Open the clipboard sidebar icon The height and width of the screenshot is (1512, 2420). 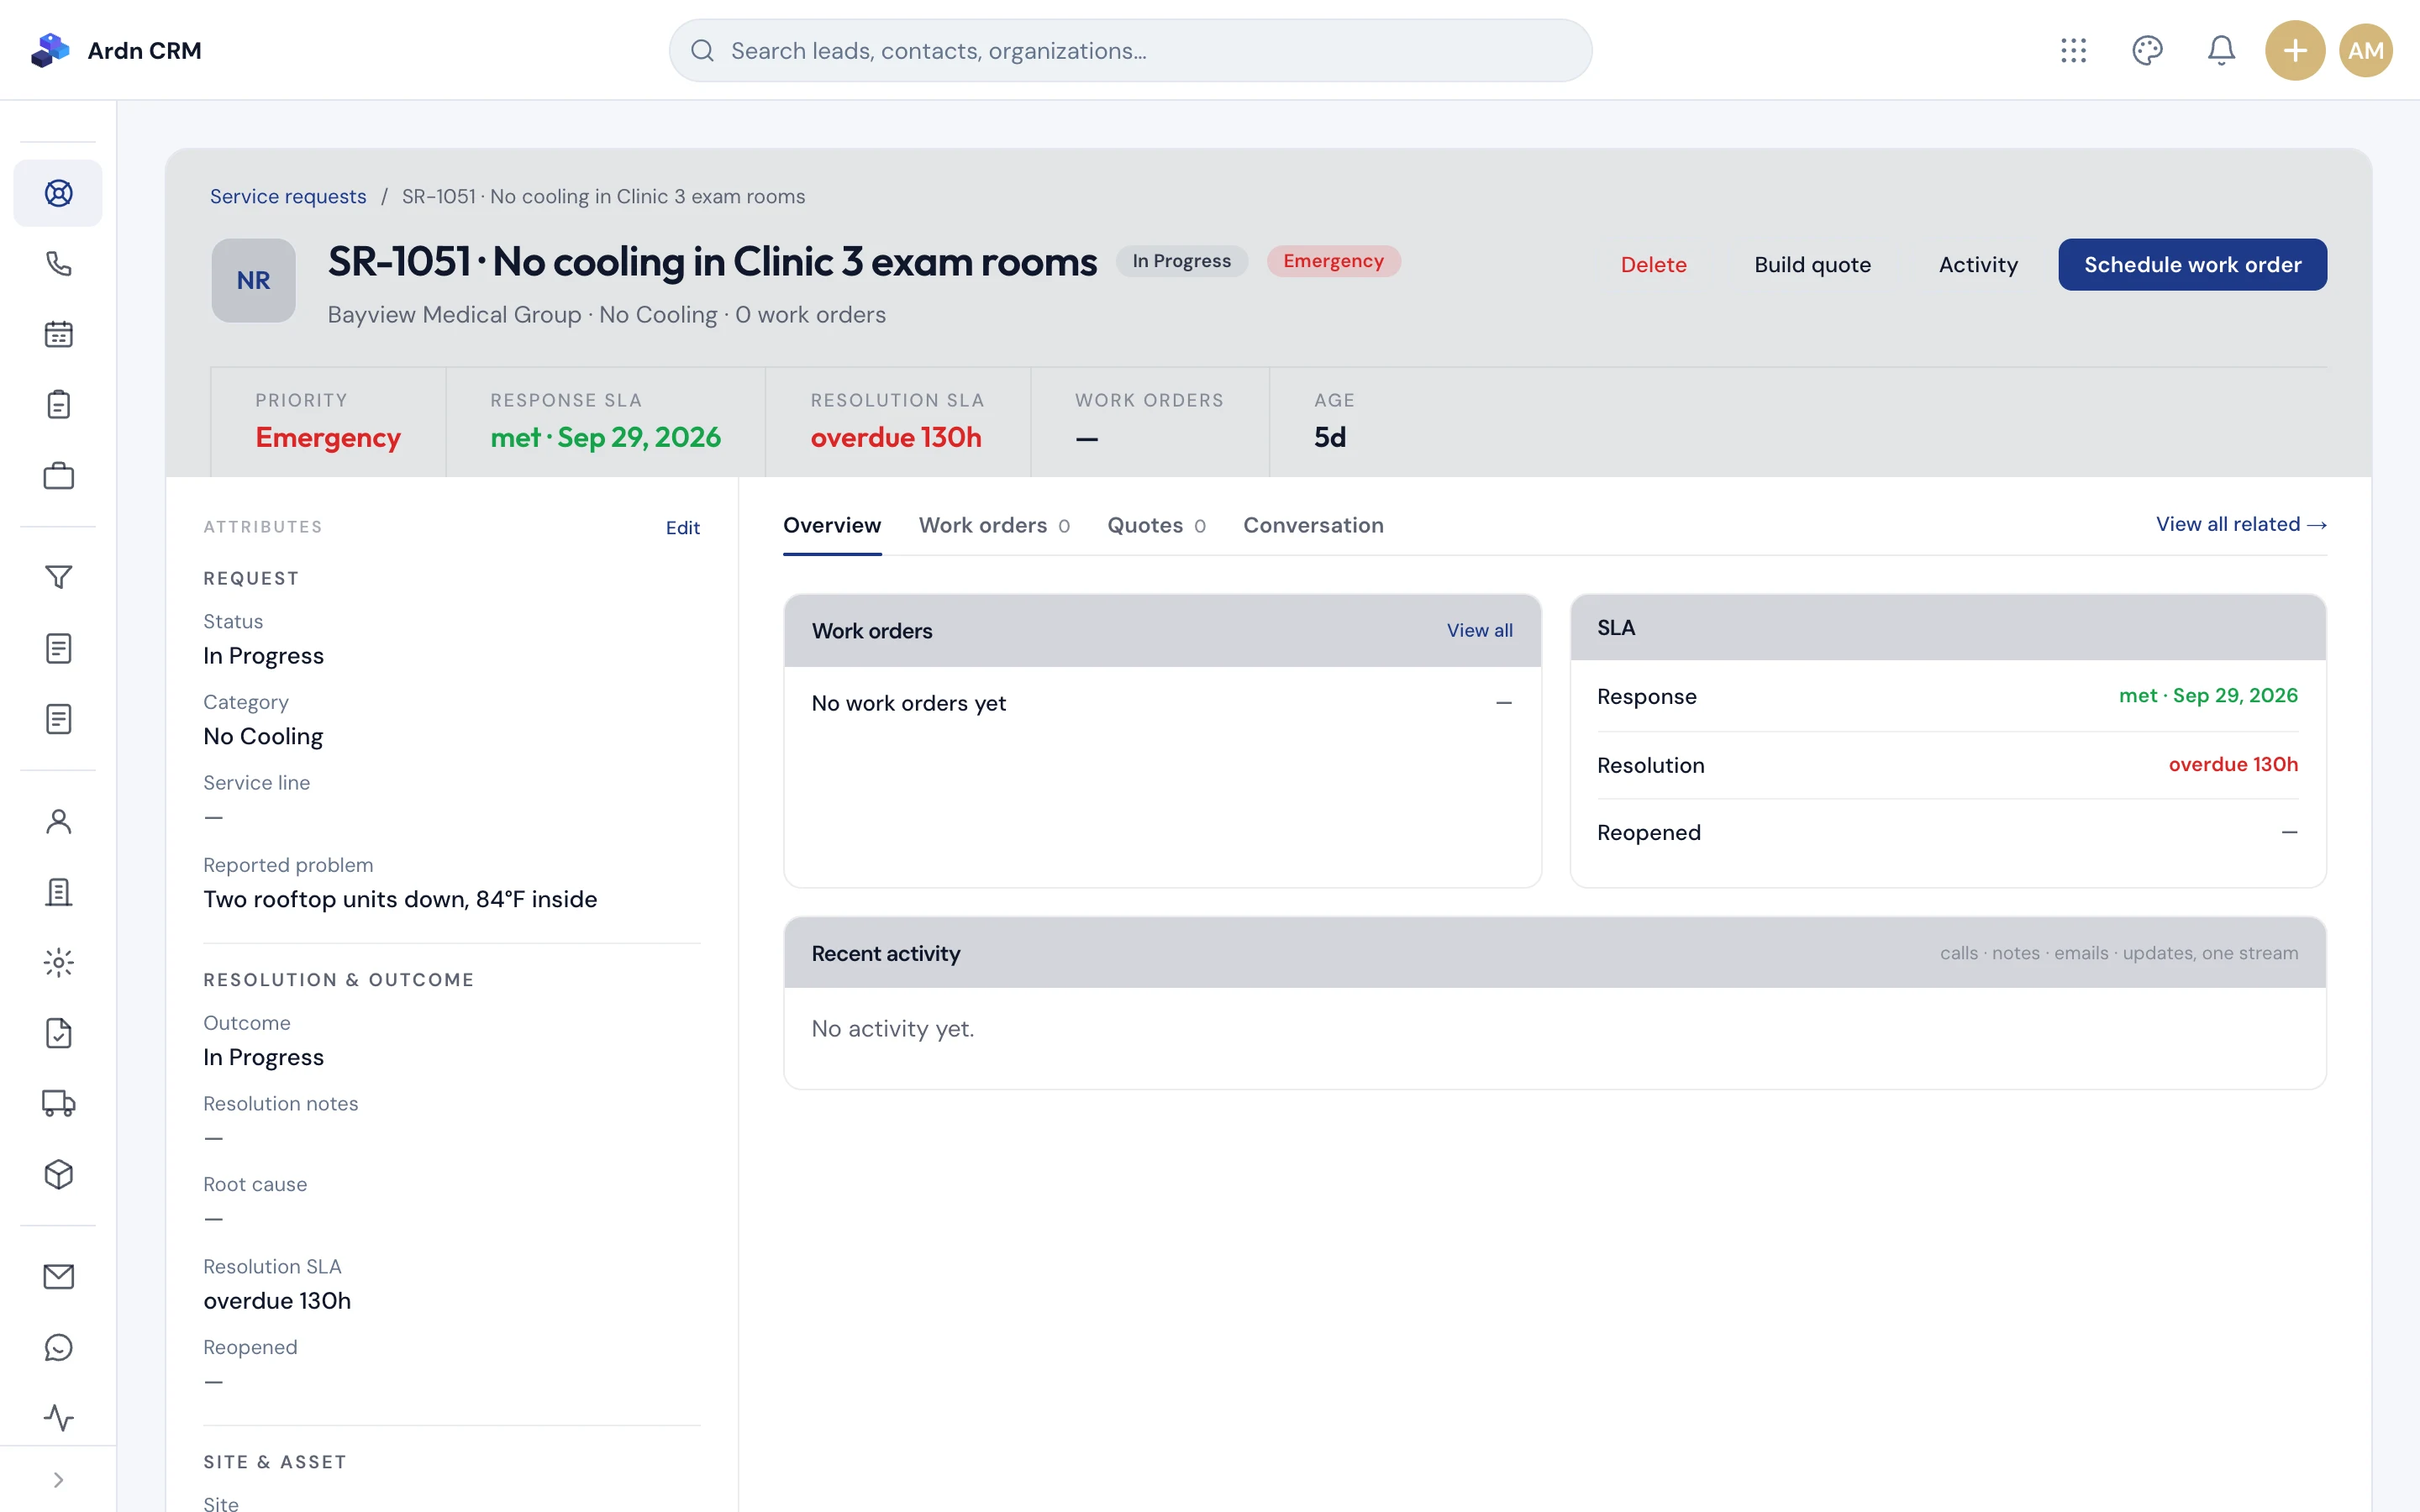coord(58,405)
